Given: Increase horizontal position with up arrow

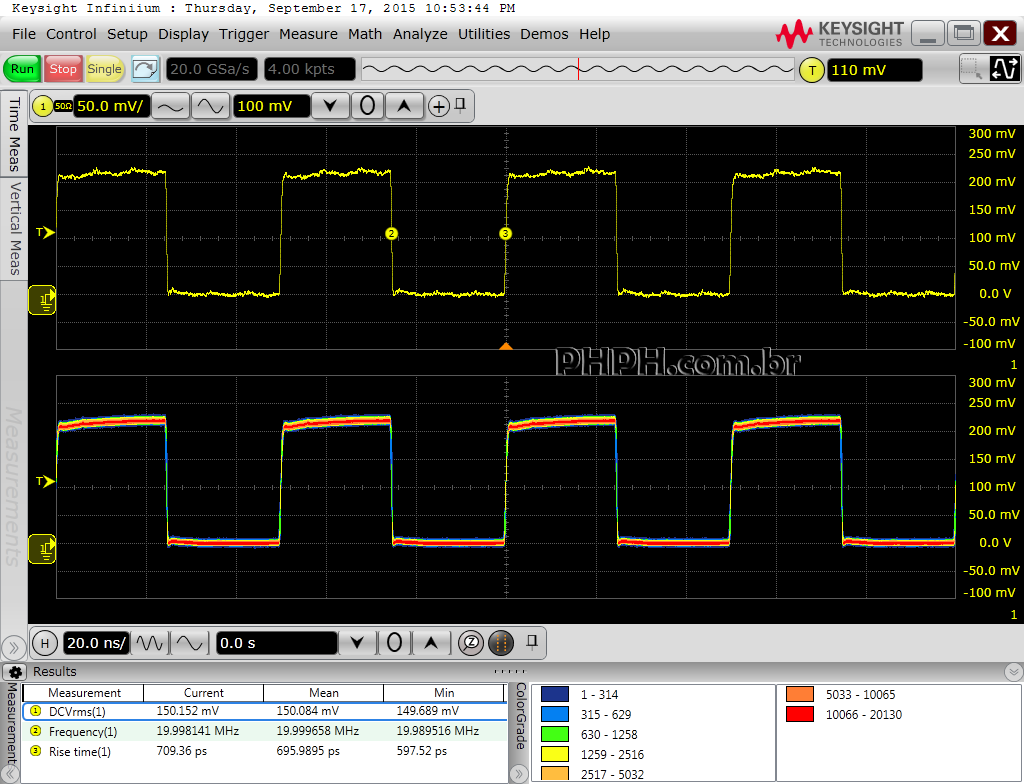Looking at the screenshot, I should [431, 642].
